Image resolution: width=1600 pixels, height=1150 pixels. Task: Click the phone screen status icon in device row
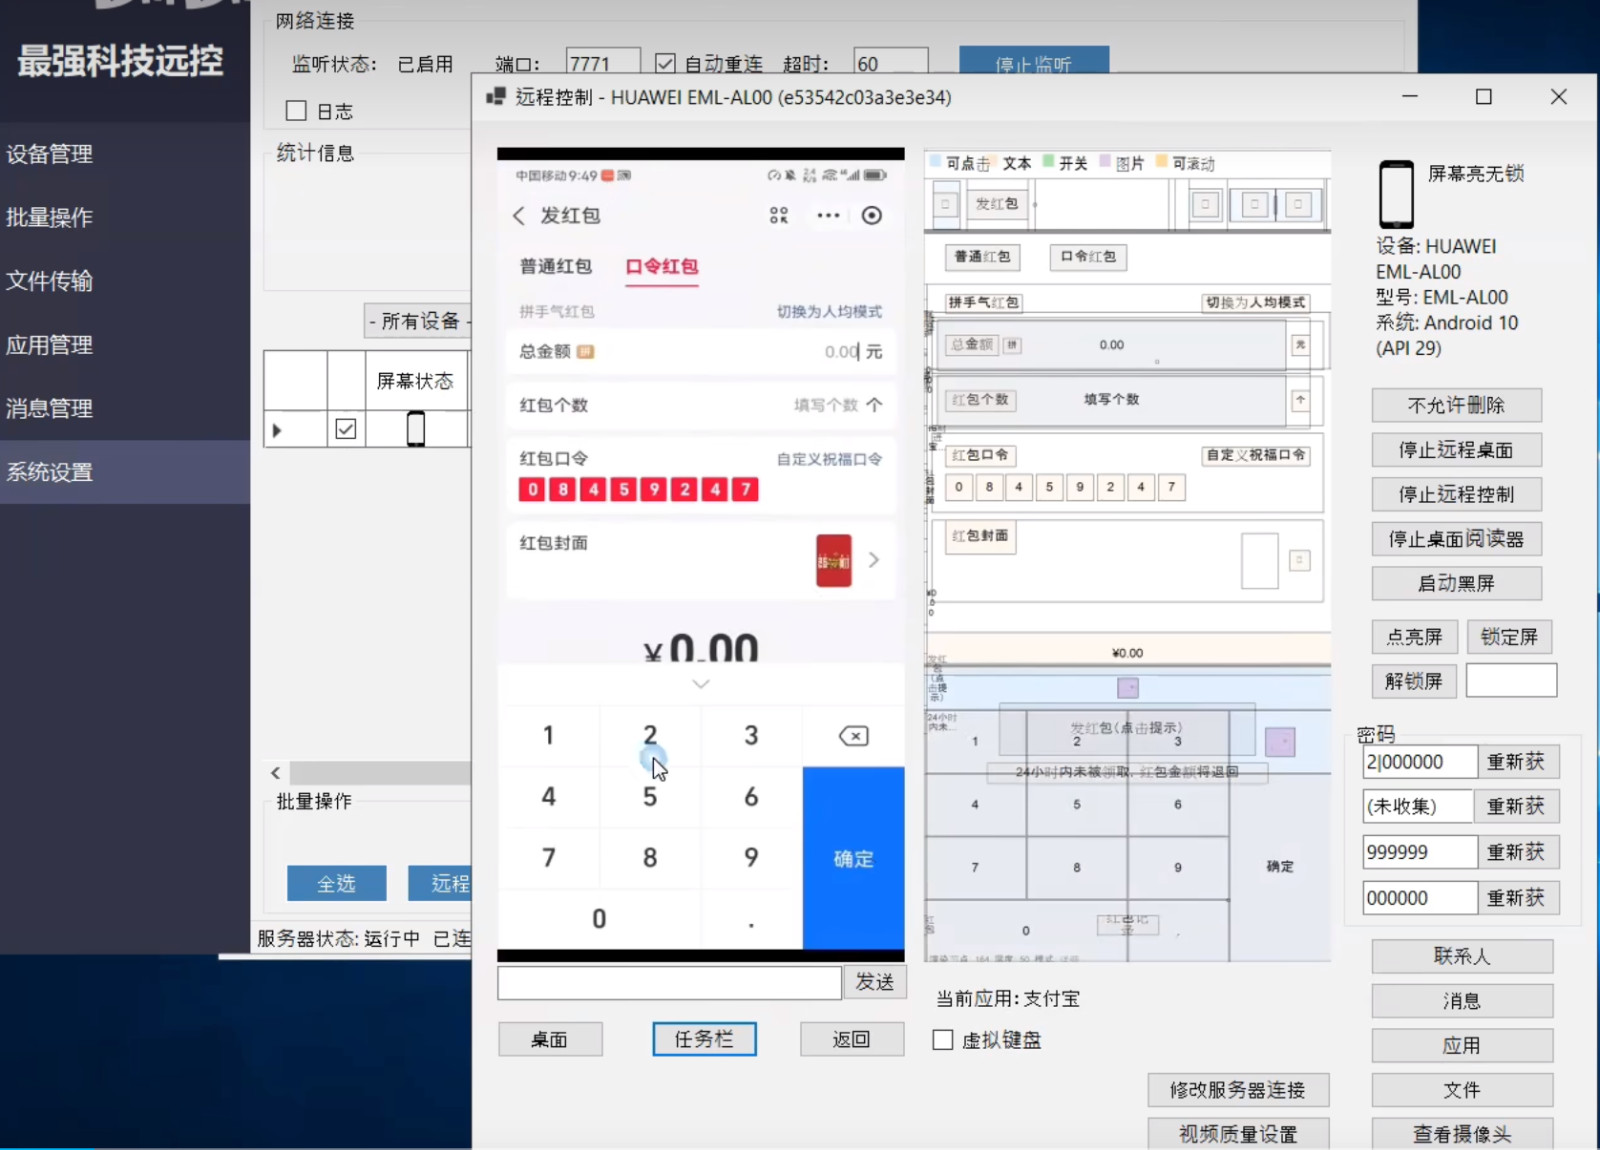coord(416,429)
